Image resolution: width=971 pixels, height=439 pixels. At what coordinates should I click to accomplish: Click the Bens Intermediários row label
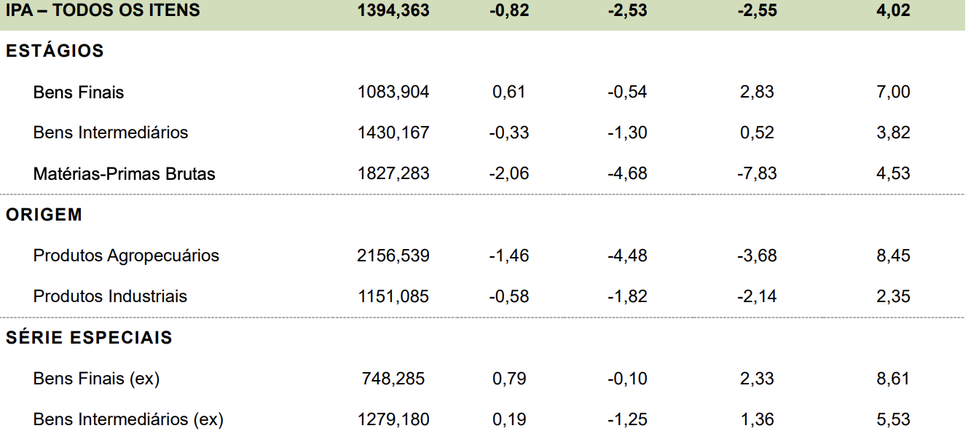pos(110,133)
